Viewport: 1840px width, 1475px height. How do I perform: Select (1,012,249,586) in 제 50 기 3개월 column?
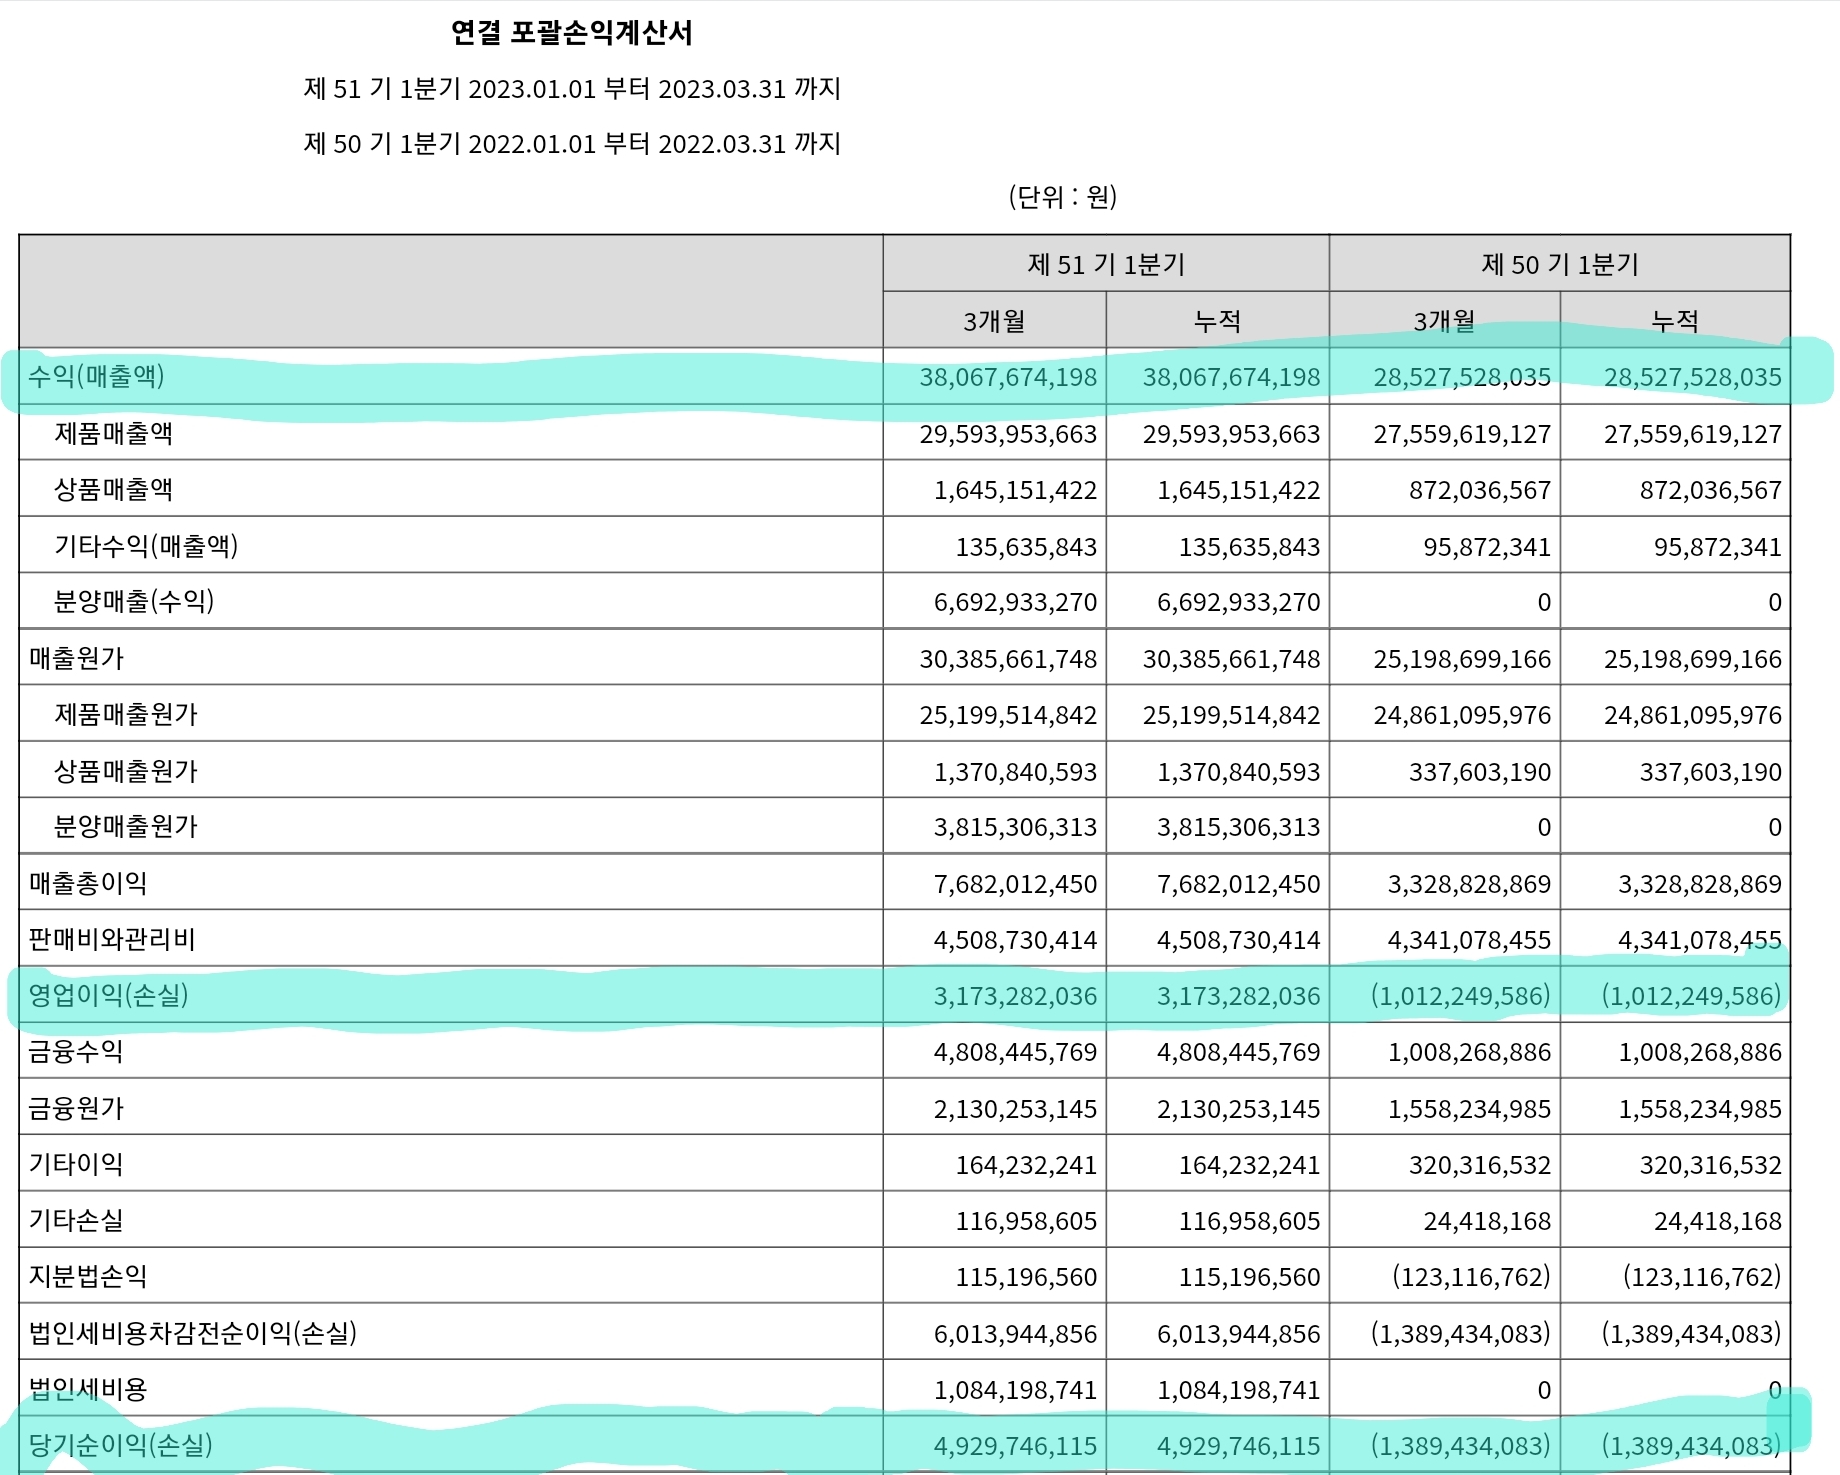1461,996
